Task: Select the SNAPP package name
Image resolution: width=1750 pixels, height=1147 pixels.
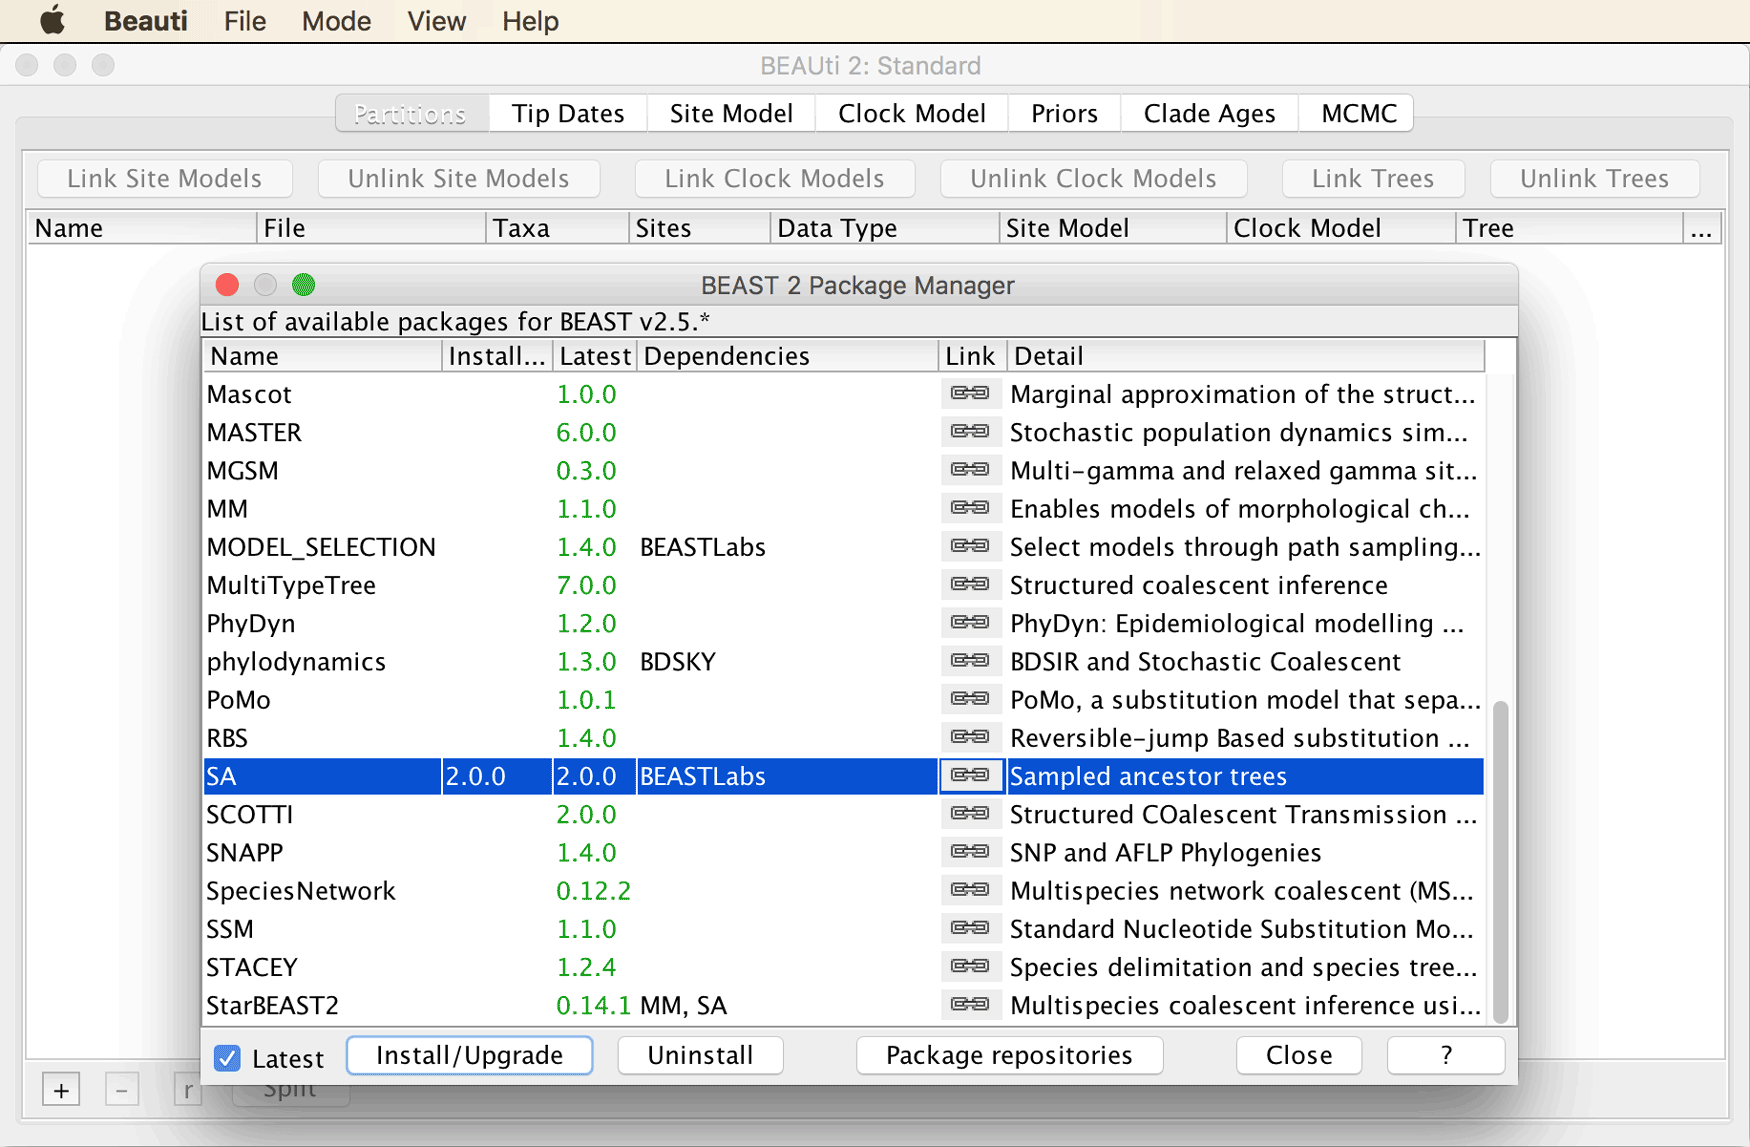Action: point(245,852)
